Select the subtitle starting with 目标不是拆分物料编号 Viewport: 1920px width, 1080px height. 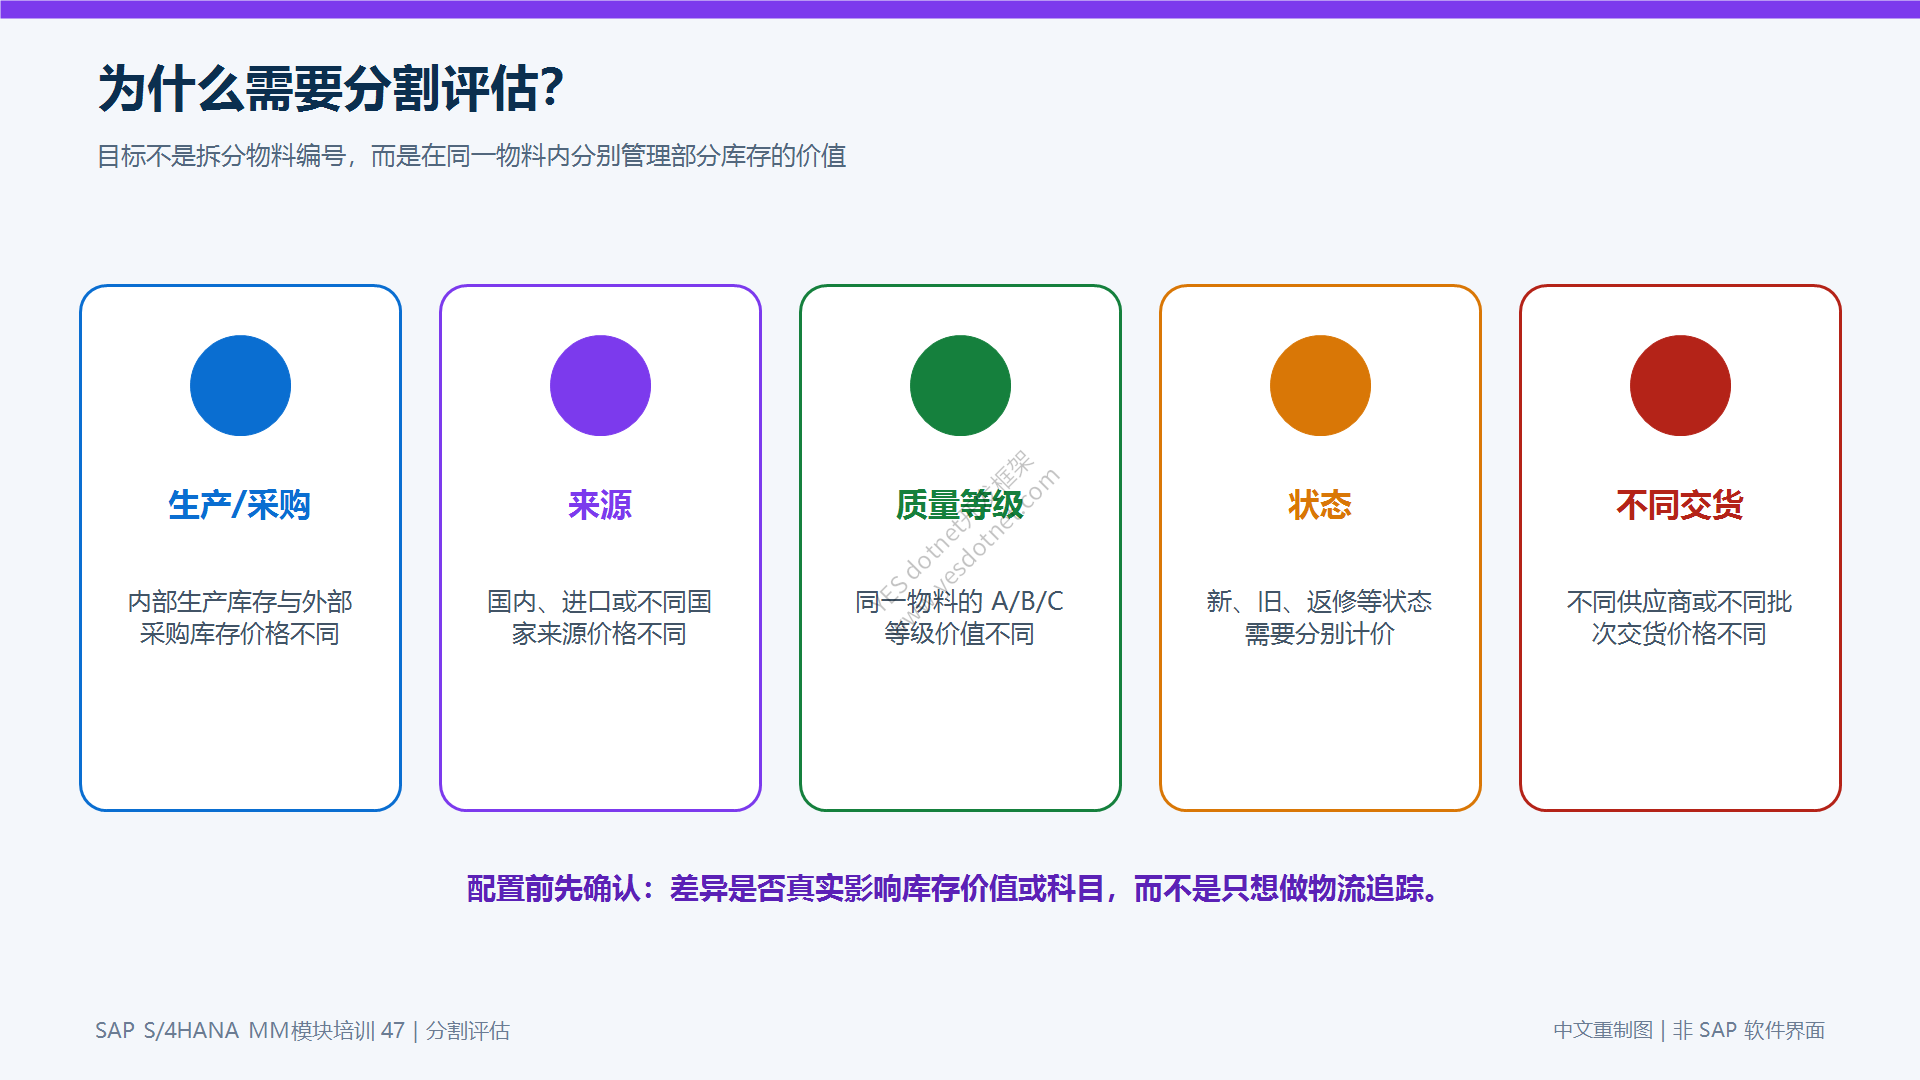[x=471, y=156]
